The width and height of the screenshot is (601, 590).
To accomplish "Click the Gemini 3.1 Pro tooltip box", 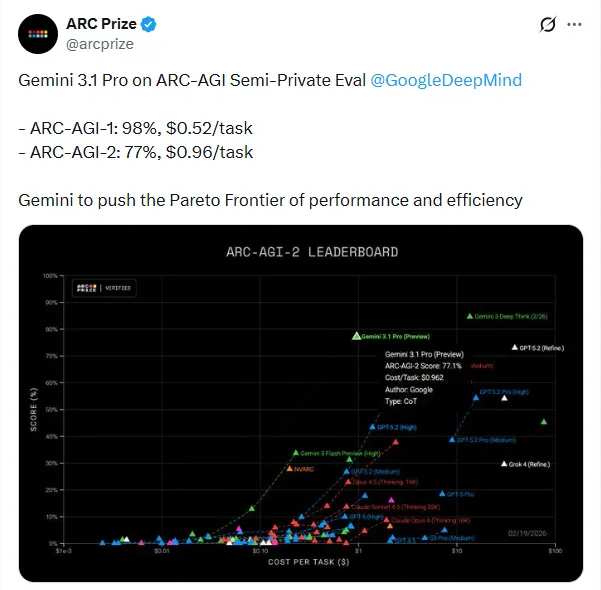I will pos(425,377).
